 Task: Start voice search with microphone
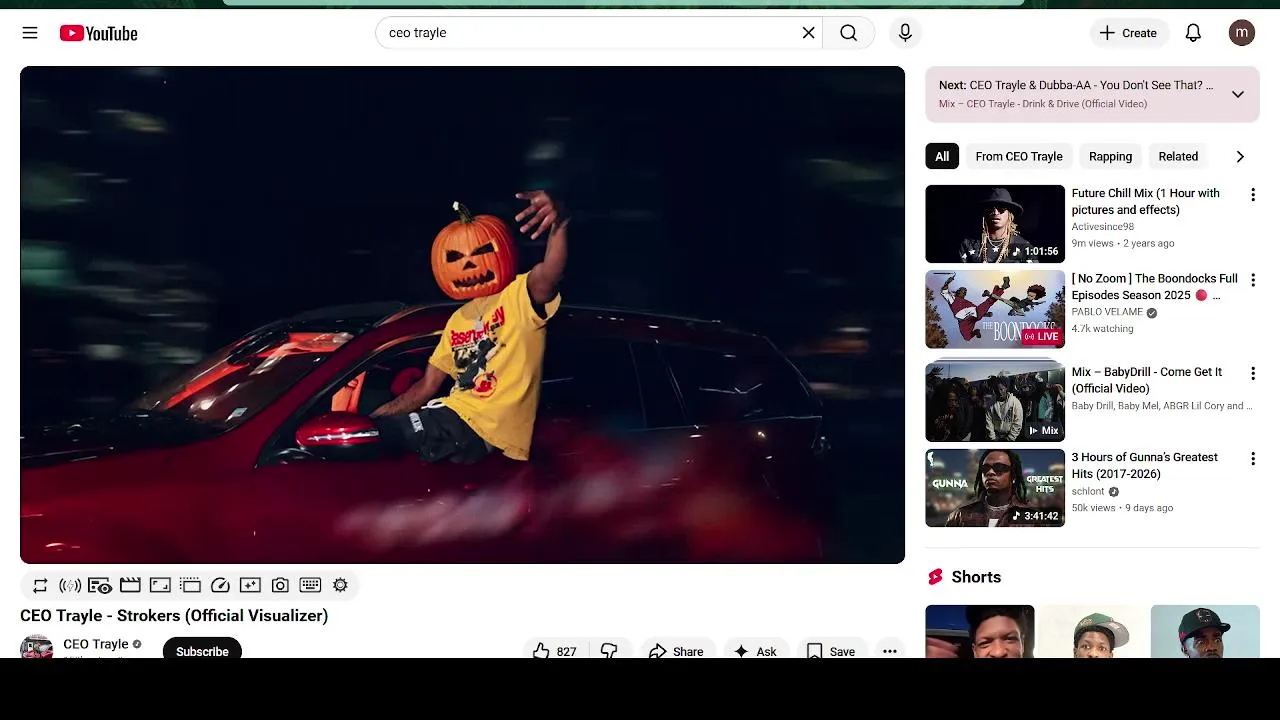click(x=905, y=33)
